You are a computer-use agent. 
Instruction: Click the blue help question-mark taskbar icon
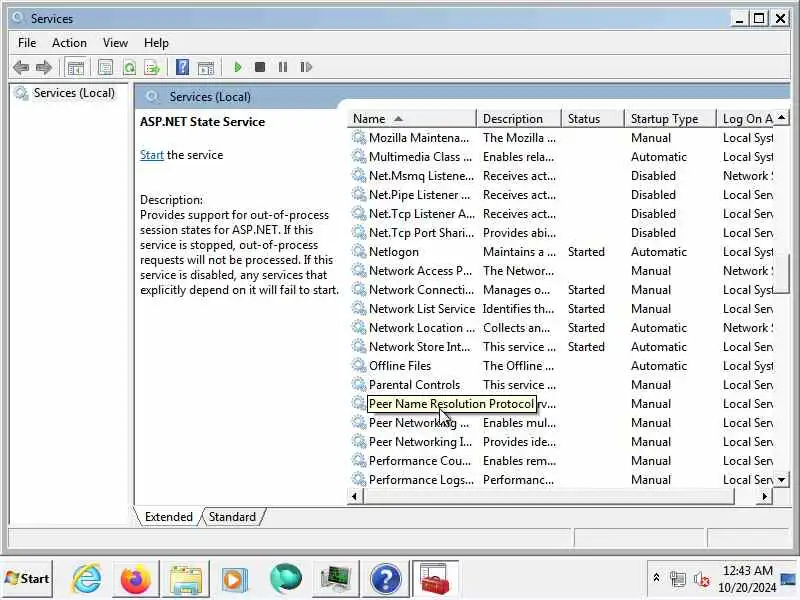point(386,579)
